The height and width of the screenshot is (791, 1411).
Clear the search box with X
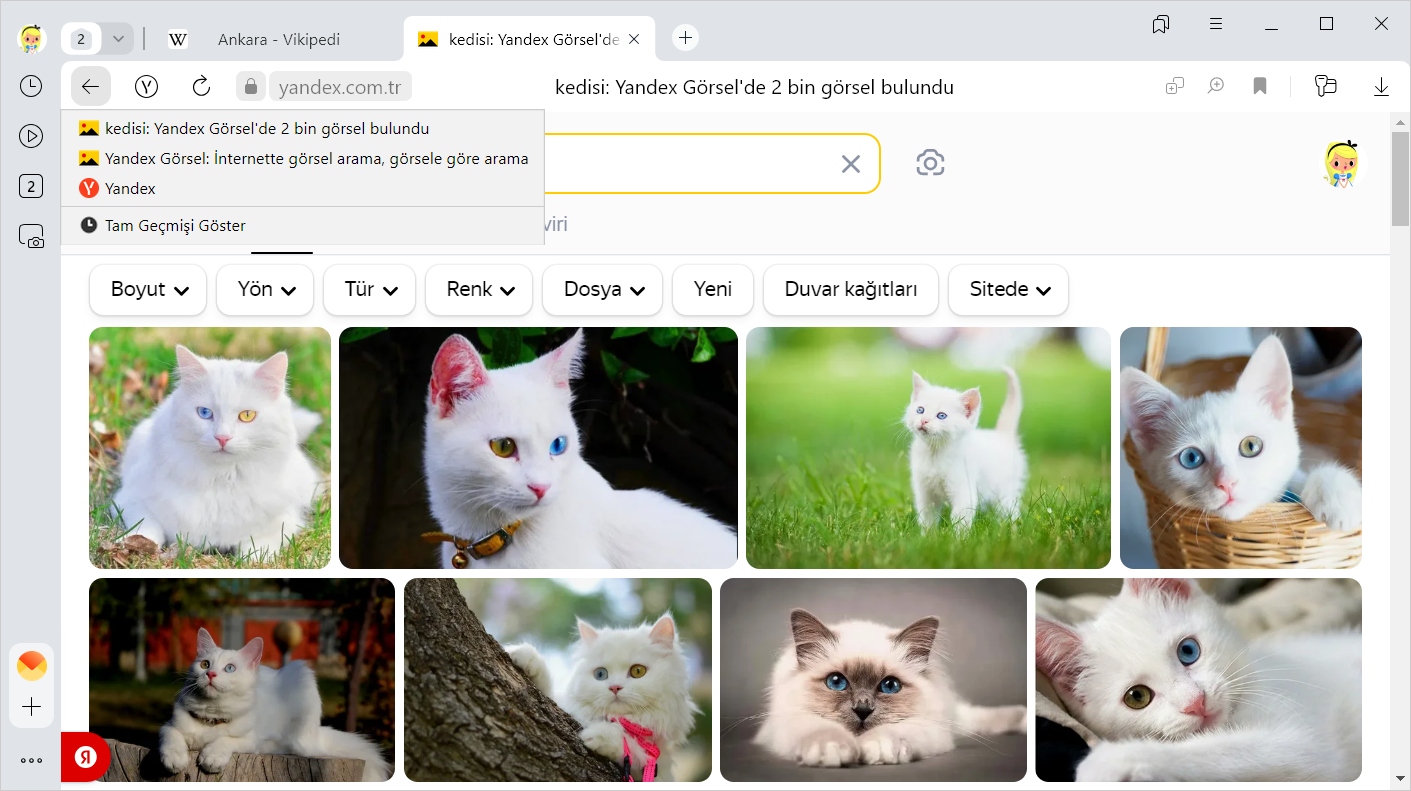pos(850,164)
